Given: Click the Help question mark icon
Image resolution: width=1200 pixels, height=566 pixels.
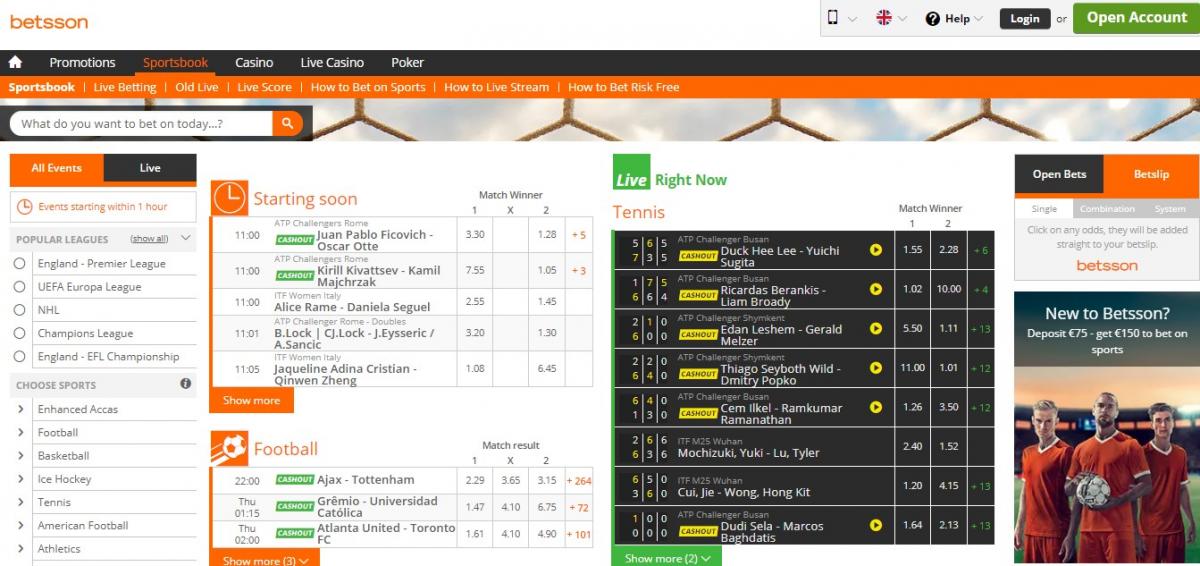Looking at the screenshot, I should [933, 19].
